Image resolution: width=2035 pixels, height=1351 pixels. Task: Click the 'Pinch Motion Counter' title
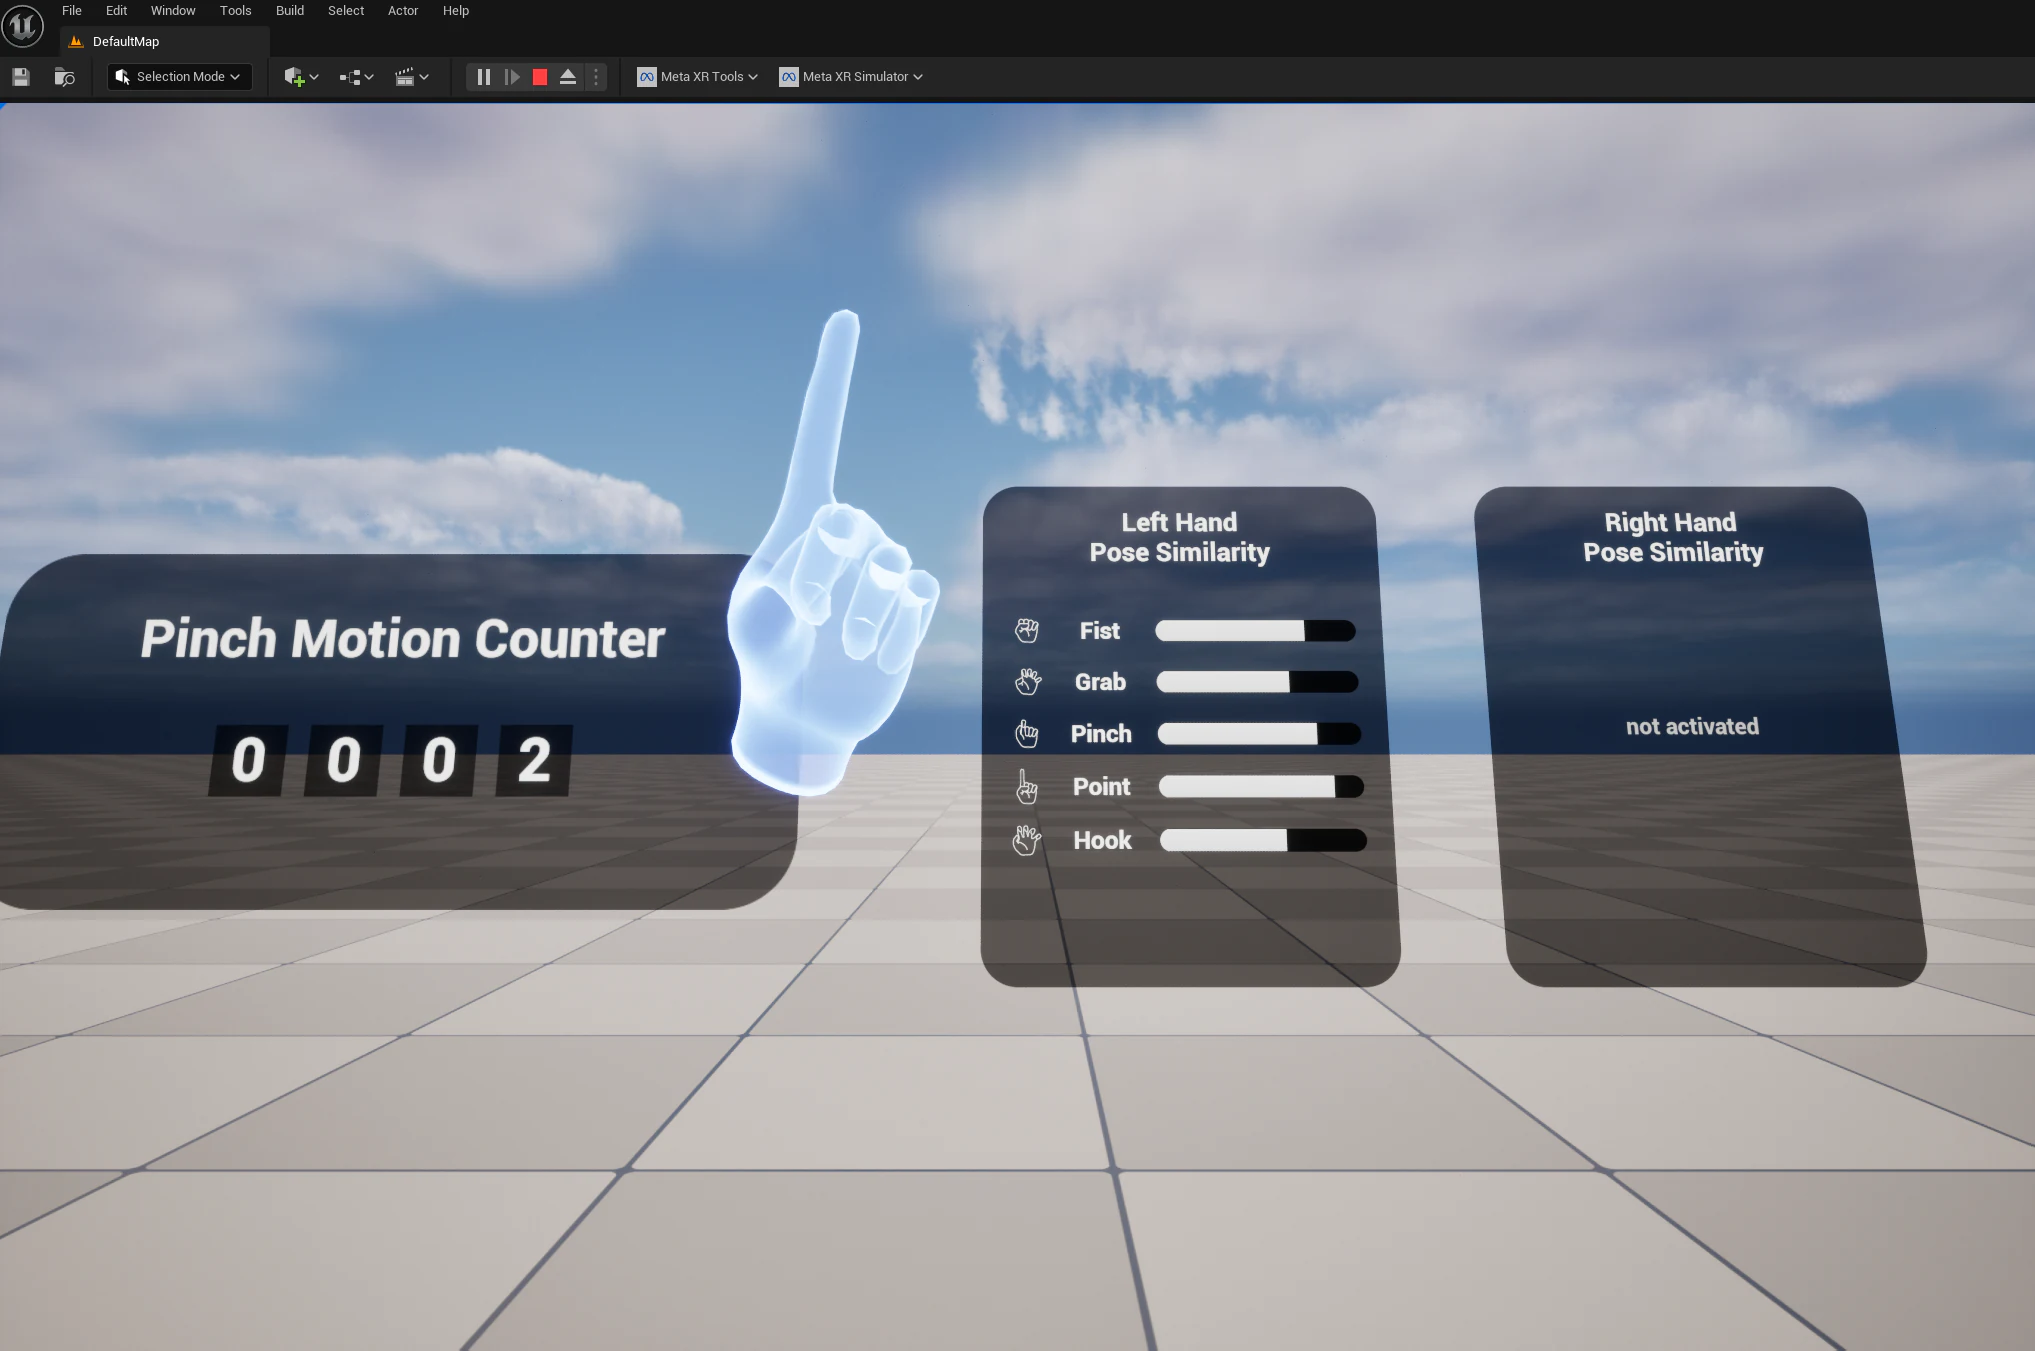click(402, 639)
